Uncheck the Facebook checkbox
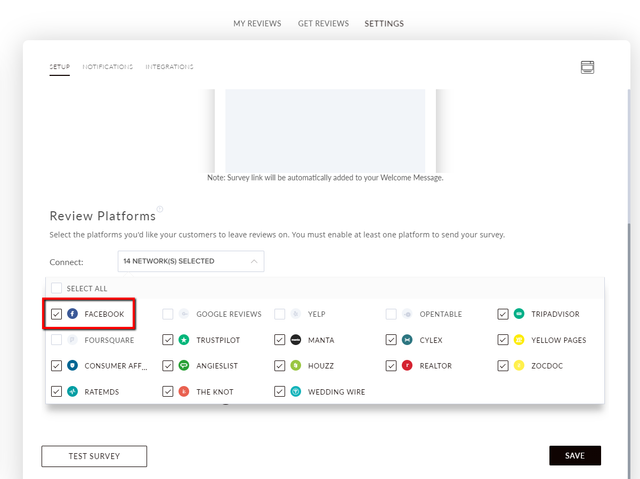 [x=56, y=314]
